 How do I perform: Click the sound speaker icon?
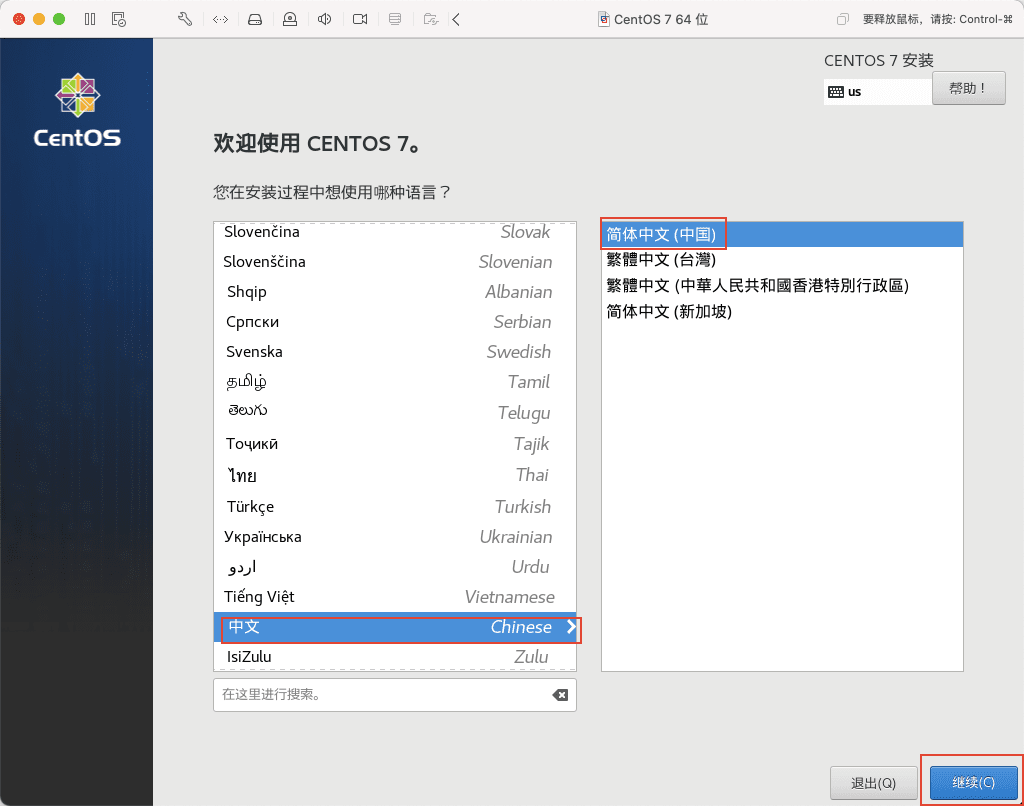point(324,19)
